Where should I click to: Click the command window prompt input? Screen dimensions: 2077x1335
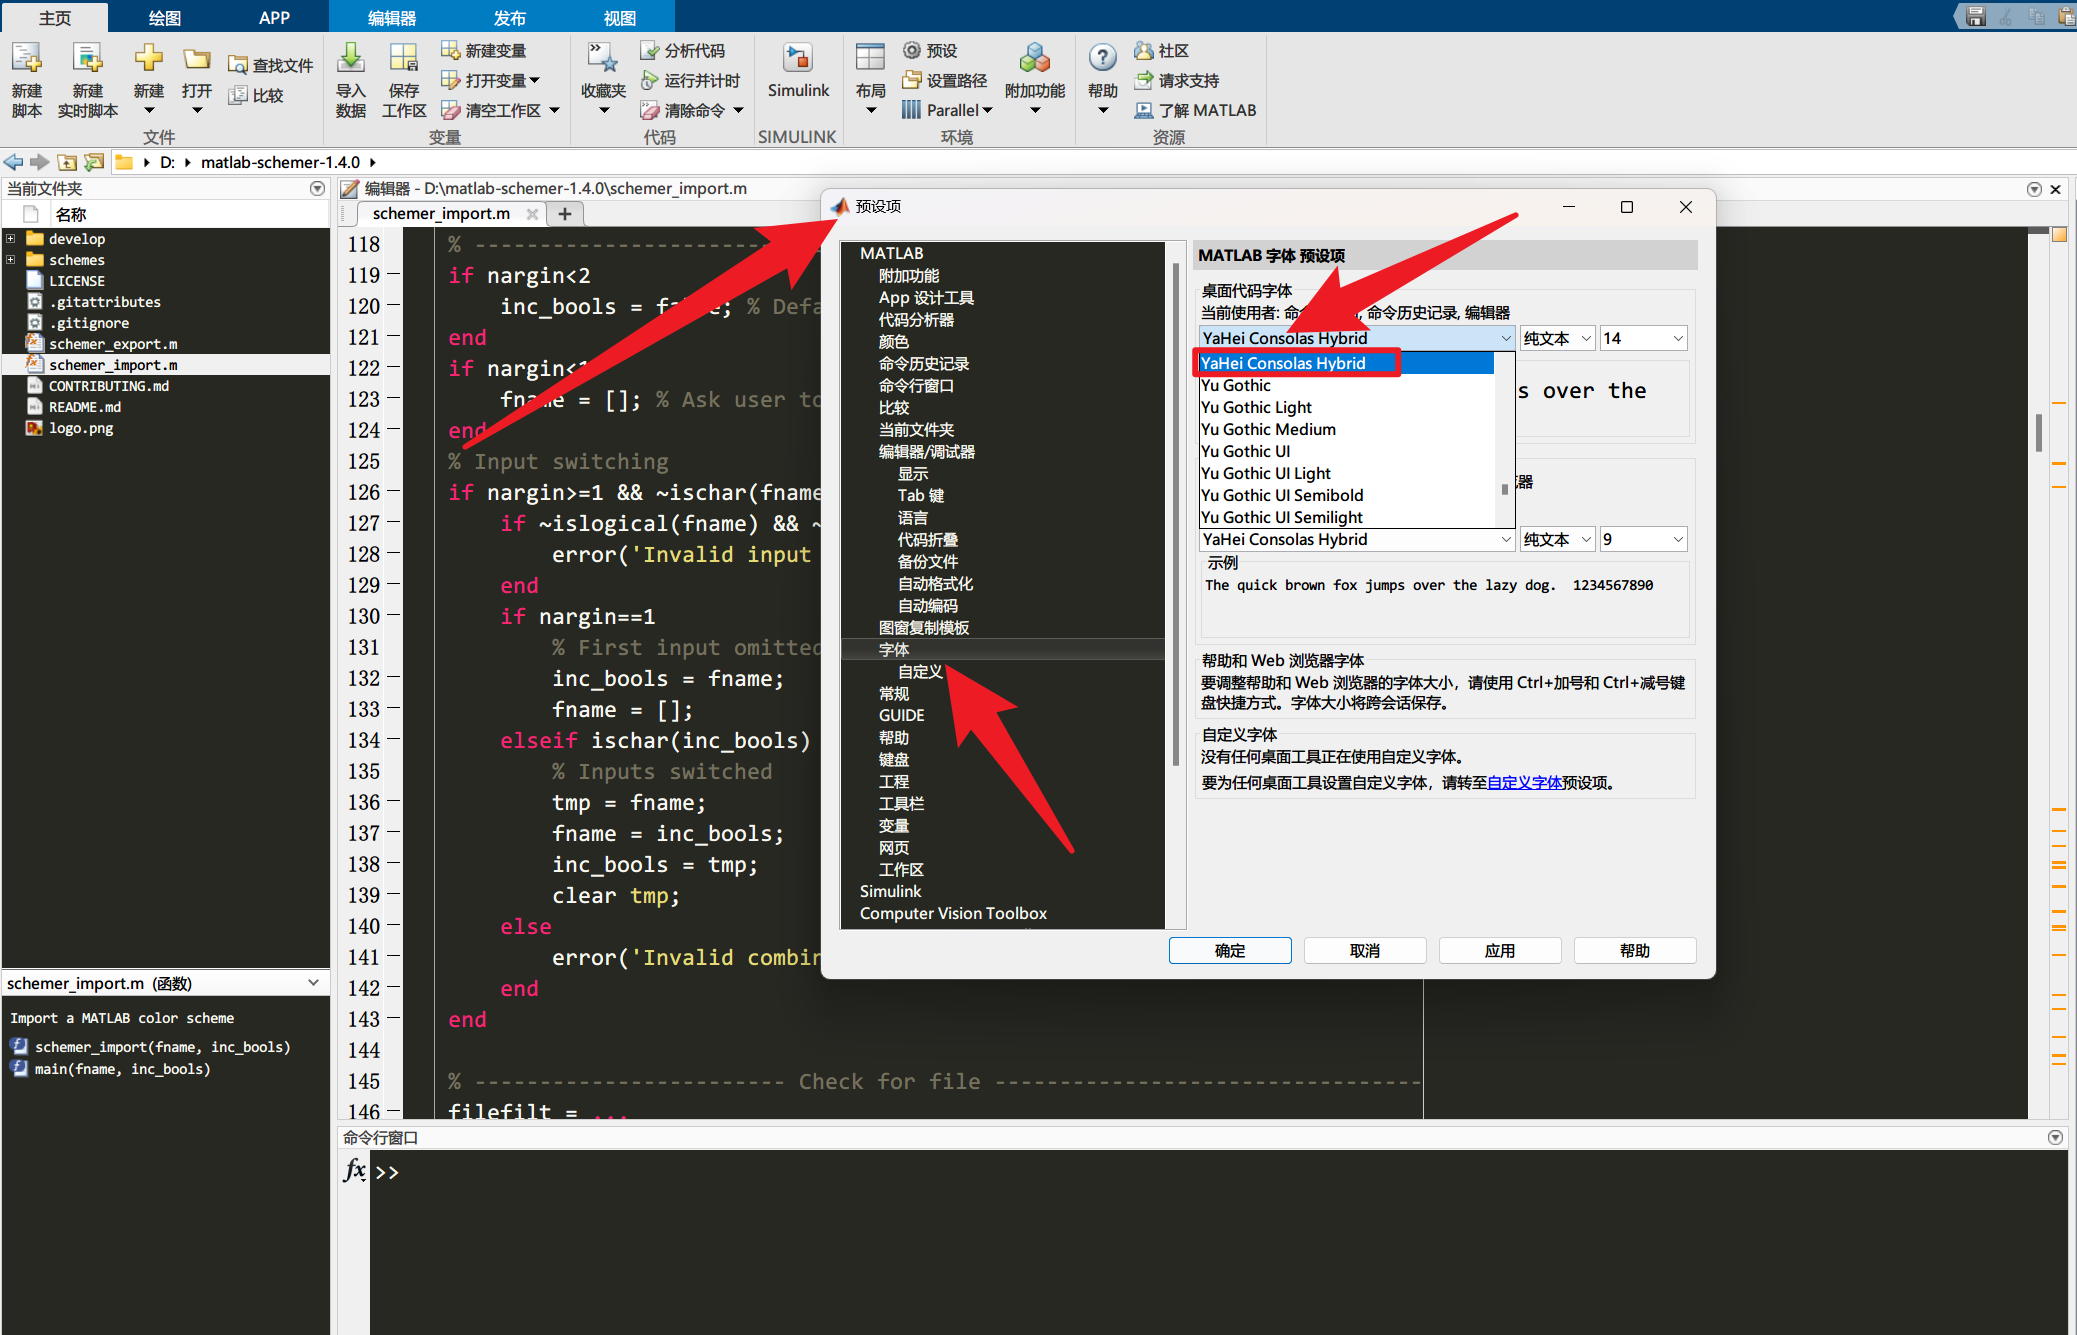(1217, 1172)
